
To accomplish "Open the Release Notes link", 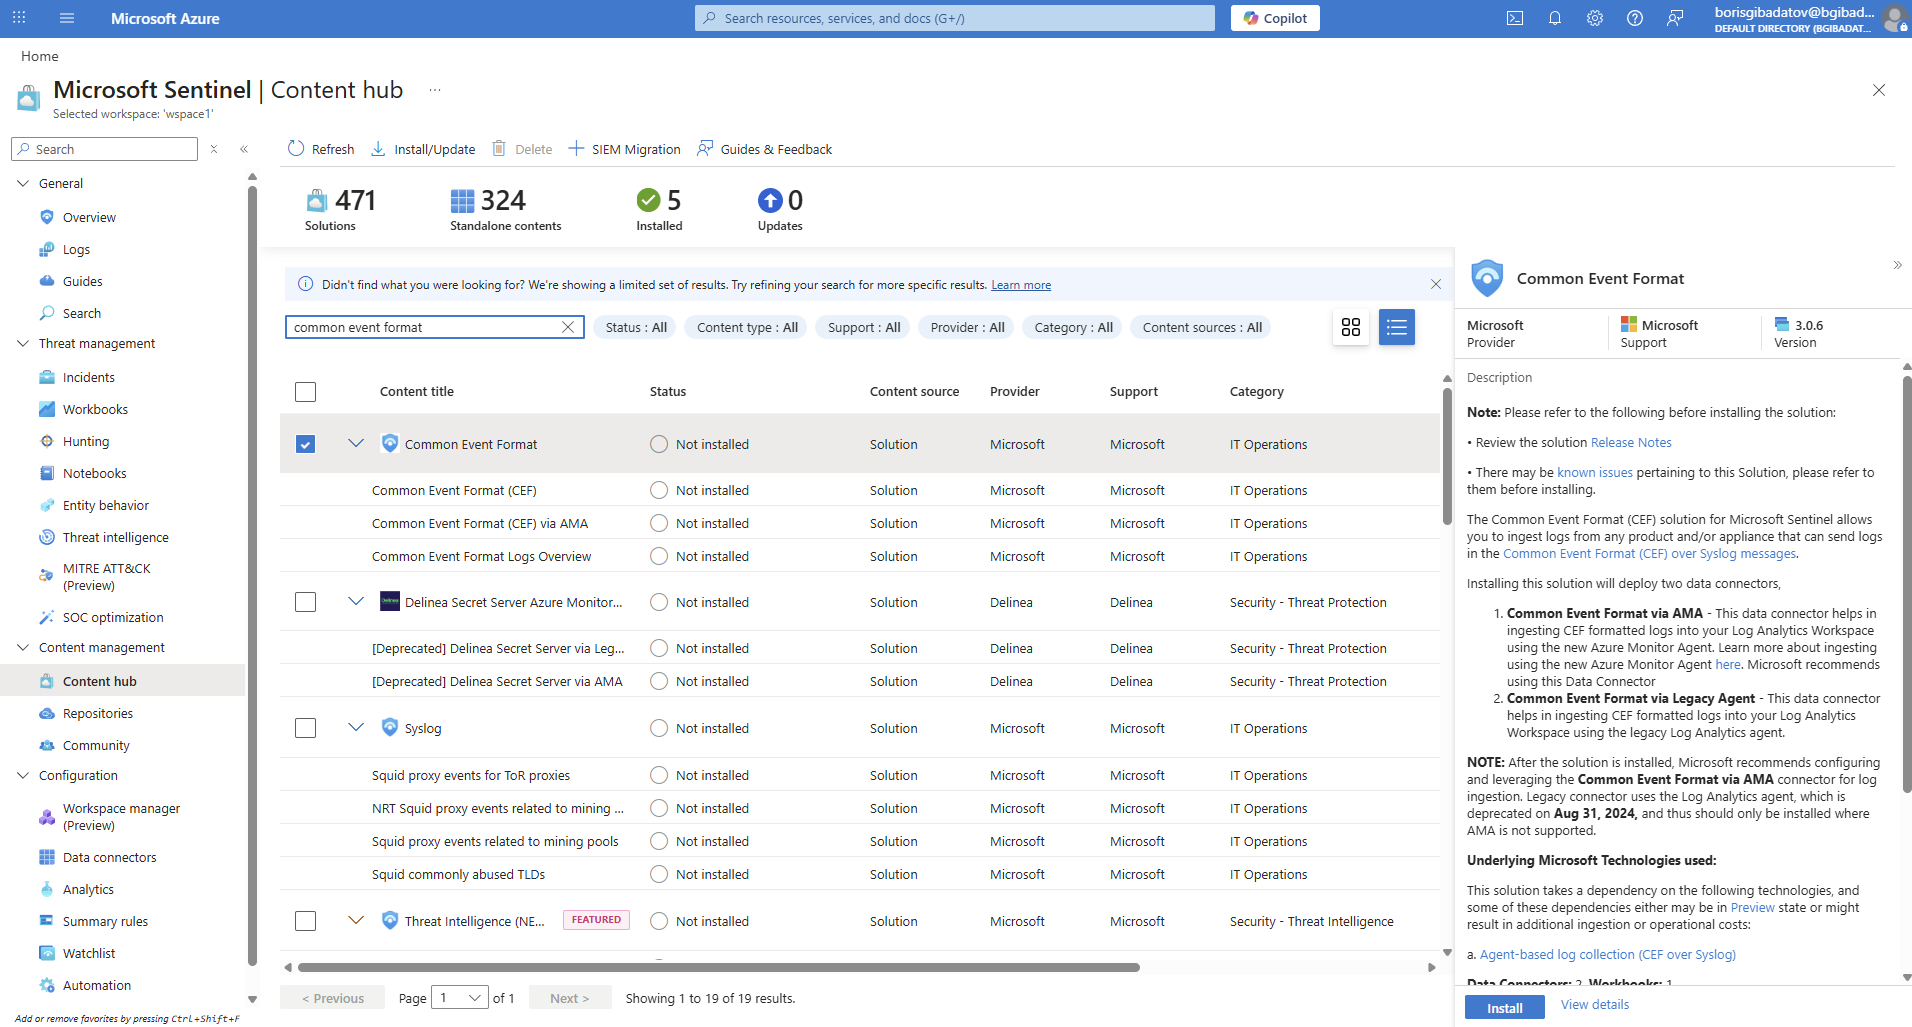I will (x=1630, y=443).
